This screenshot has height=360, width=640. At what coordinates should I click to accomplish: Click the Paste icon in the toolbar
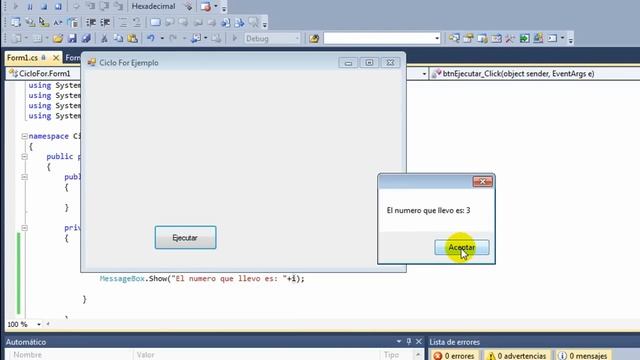click(x=132, y=38)
